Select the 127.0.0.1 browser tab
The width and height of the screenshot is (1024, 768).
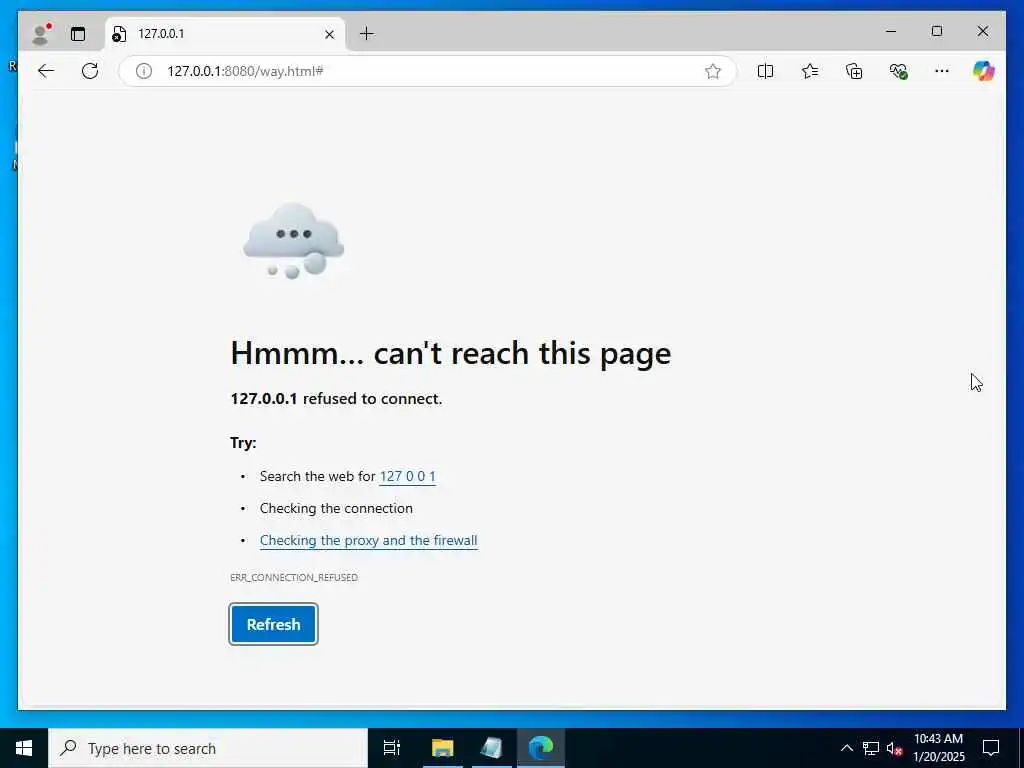[223, 34]
